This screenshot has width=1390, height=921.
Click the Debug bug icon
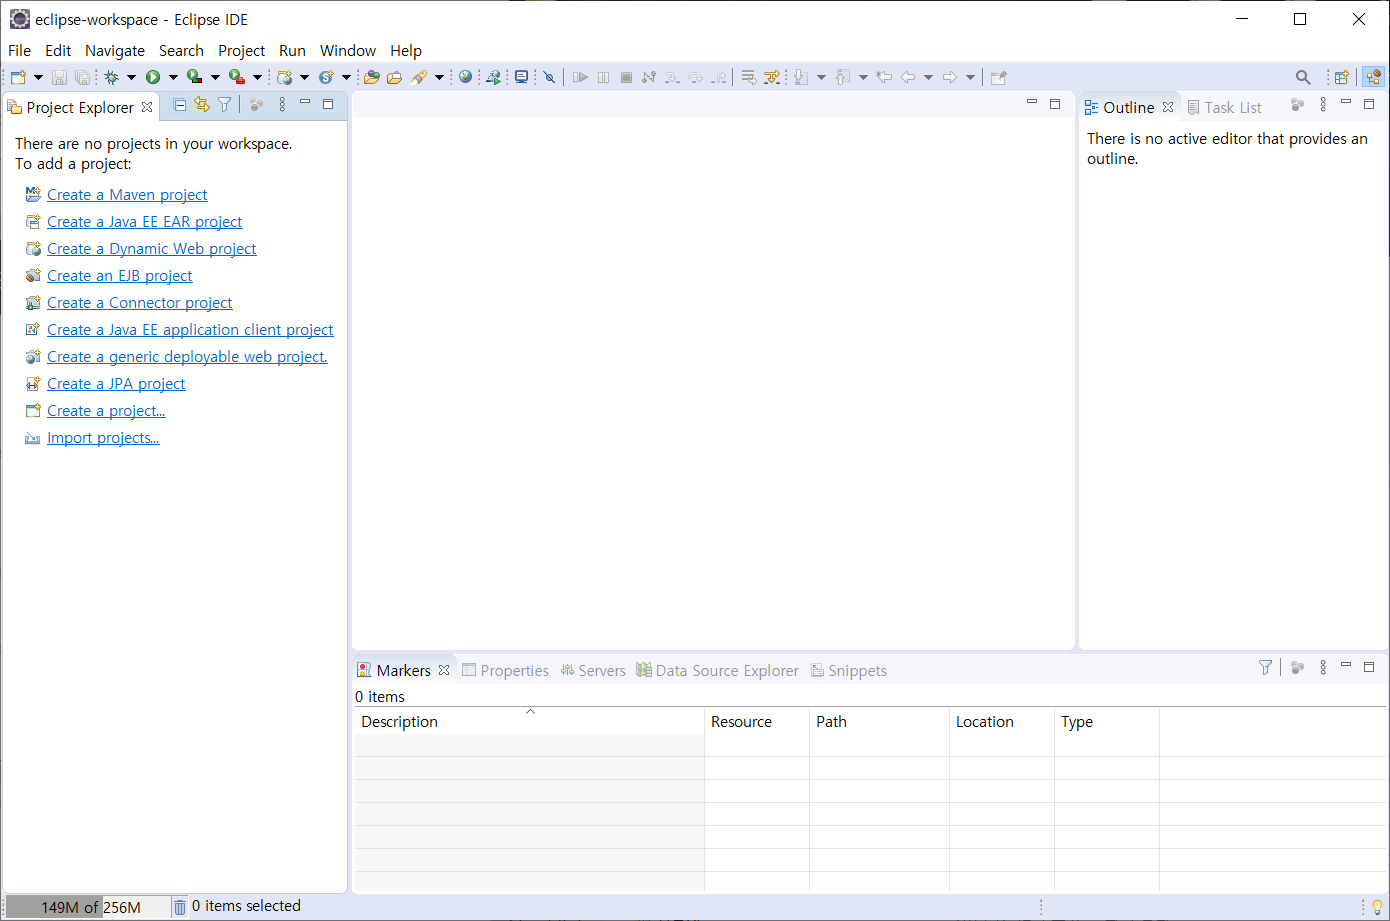pyautogui.click(x=111, y=77)
